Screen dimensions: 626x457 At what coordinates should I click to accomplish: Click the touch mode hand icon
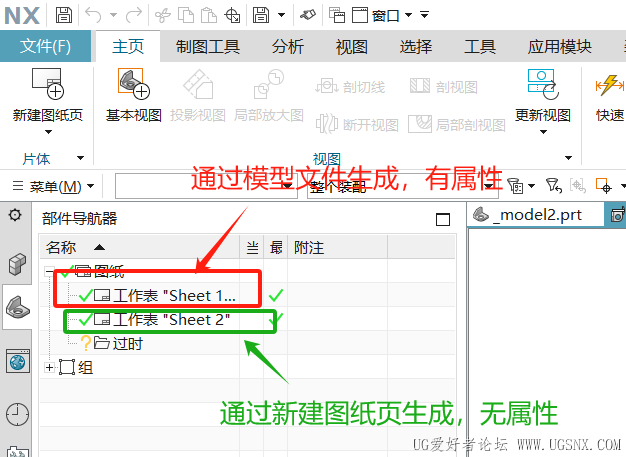pyautogui.click(x=307, y=15)
